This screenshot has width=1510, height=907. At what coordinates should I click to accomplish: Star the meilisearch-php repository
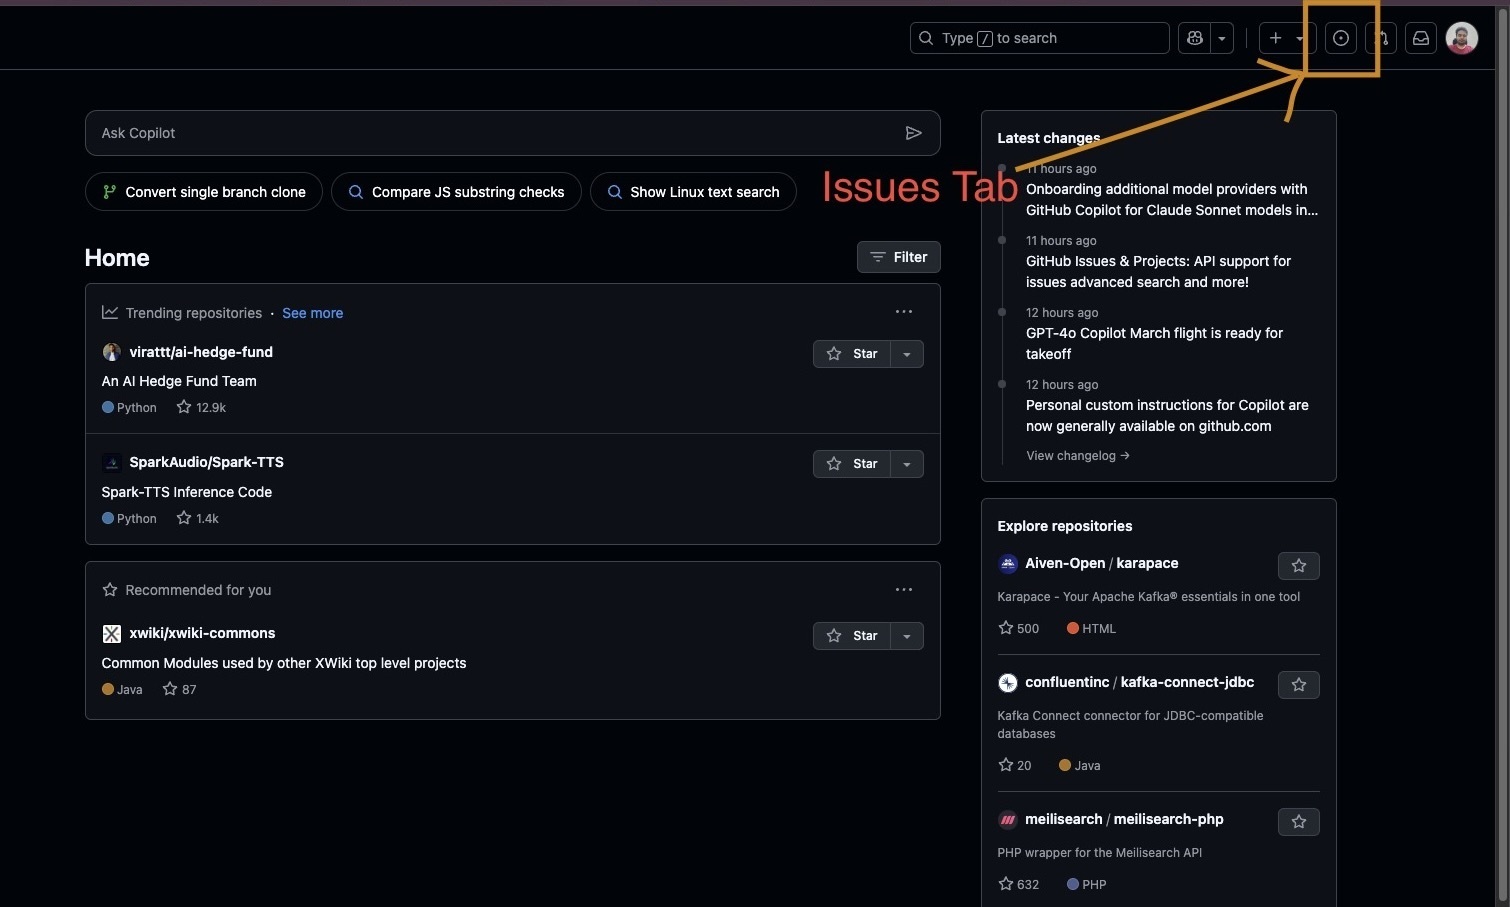coord(1299,822)
